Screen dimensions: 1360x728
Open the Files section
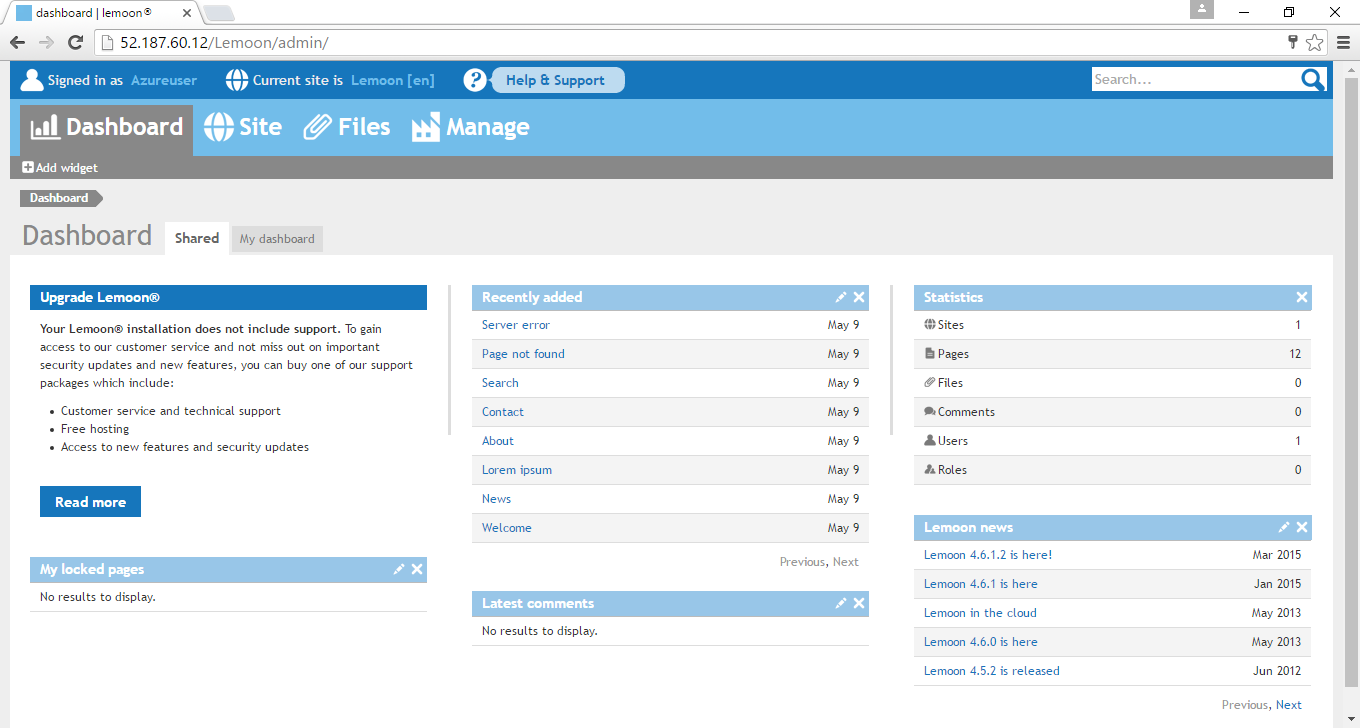pyautogui.click(x=347, y=127)
